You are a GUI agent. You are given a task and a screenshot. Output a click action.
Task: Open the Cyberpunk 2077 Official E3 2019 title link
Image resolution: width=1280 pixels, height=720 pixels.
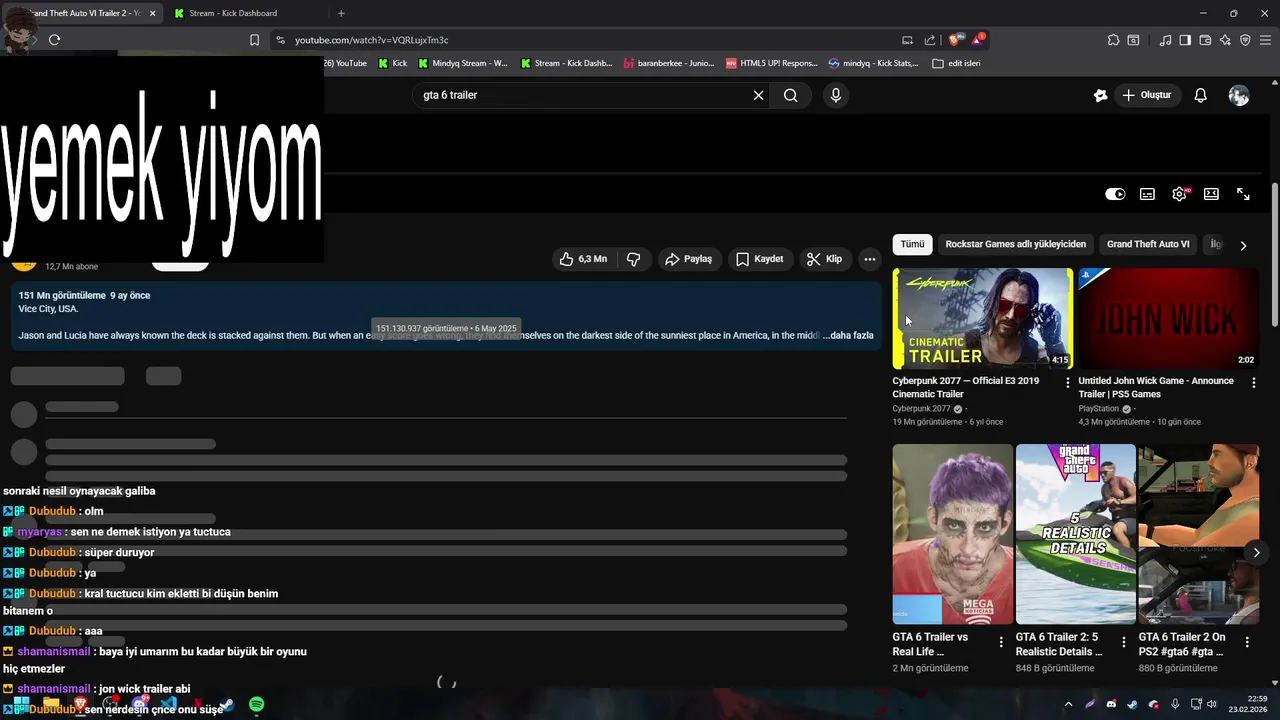(x=965, y=387)
